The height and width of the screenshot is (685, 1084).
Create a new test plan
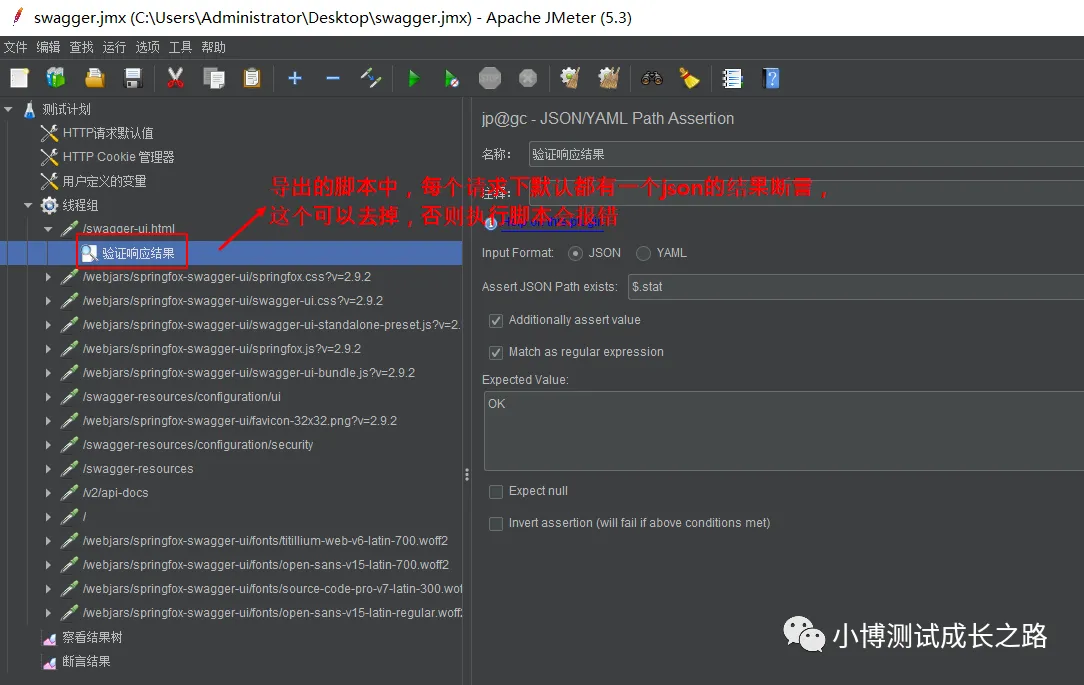[17, 78]
